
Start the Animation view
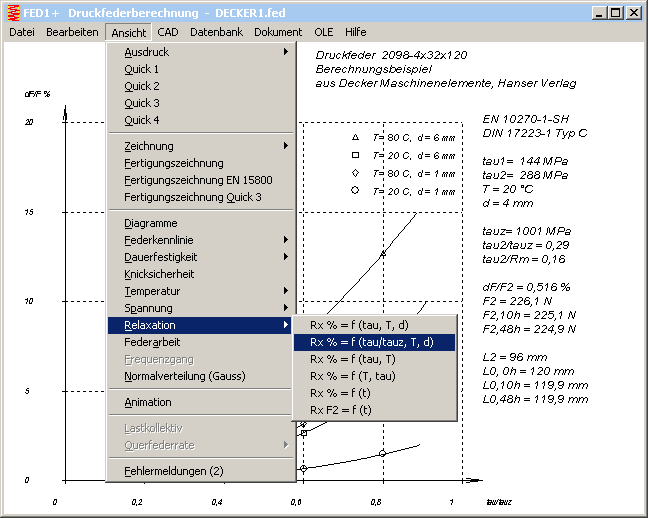(148, 402)
